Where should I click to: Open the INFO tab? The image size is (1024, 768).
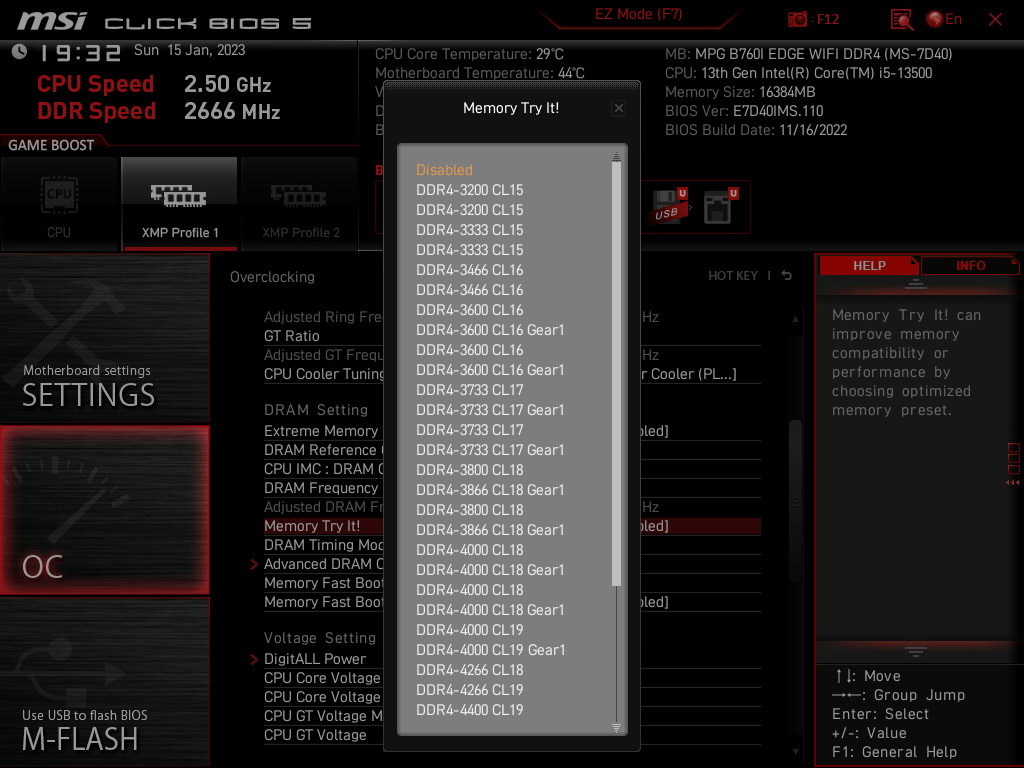coord(970,266)
